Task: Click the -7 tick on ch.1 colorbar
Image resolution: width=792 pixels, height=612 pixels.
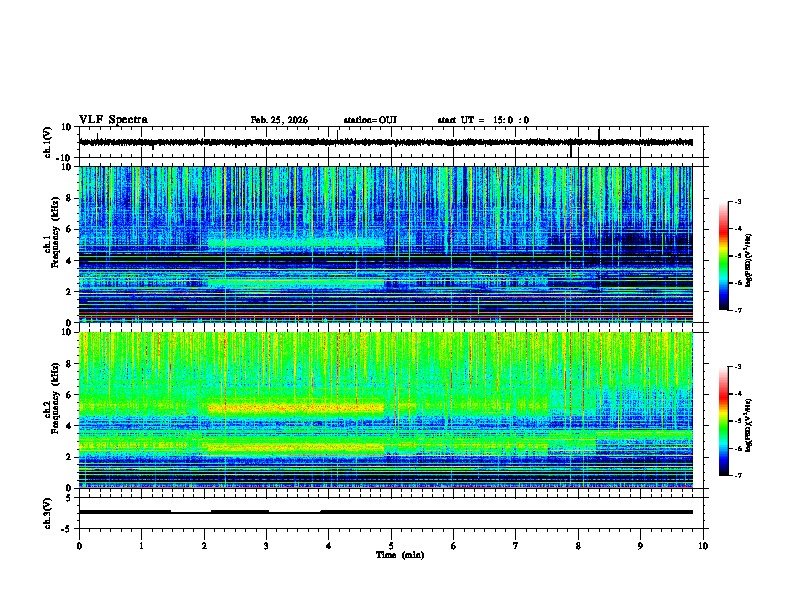Action: [738, 310]
